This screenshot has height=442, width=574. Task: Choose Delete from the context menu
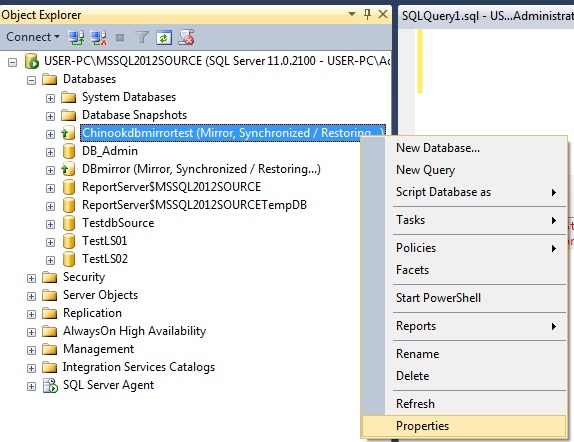463,376
